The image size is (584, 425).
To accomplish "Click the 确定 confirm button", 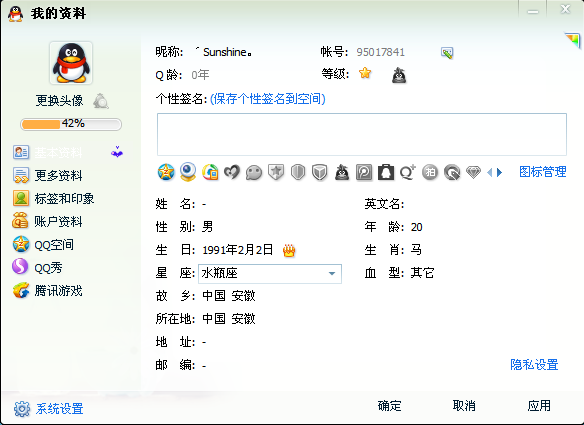I will pos(390,406).
